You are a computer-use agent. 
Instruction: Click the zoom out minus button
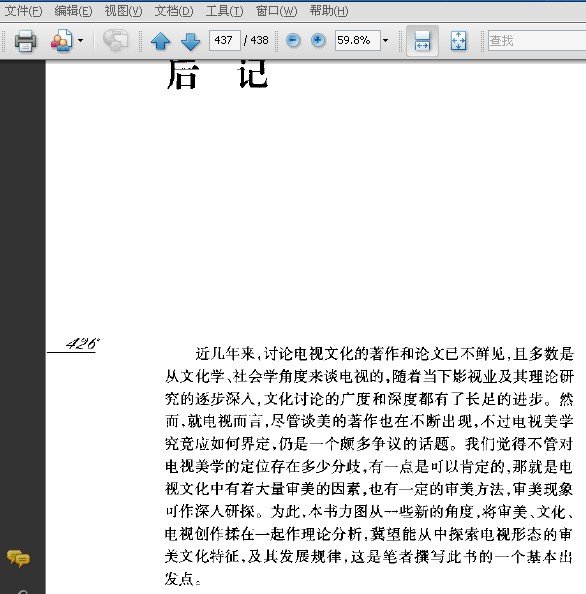[293, 40]
